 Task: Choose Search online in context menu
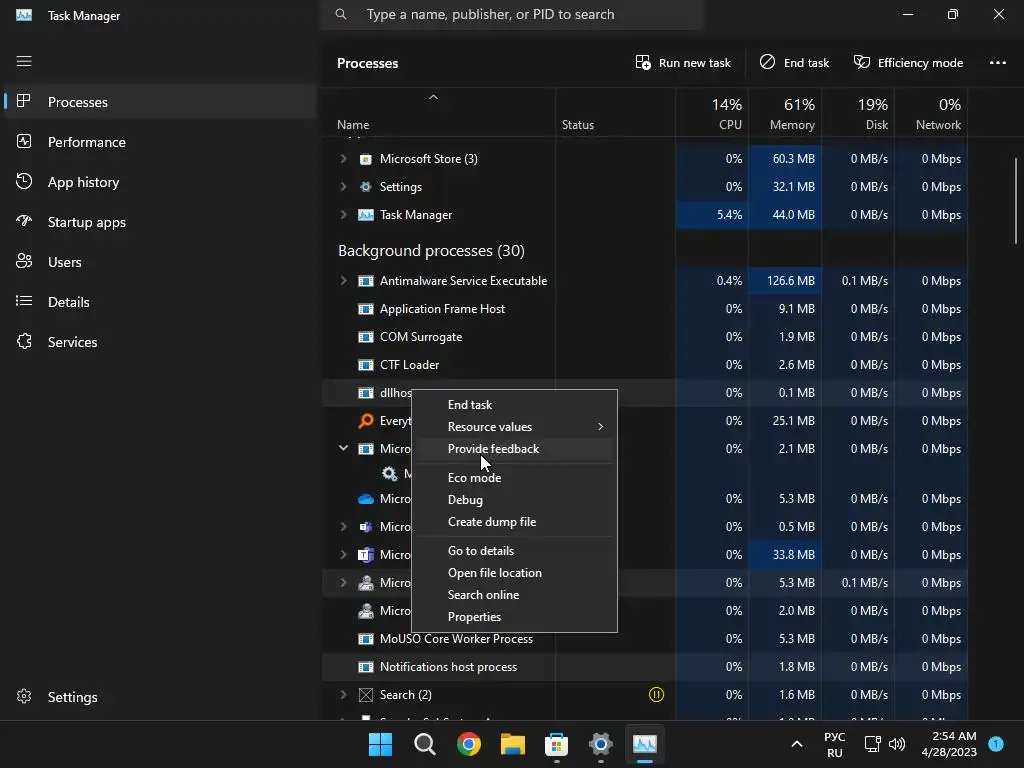[x=514, y=595]
